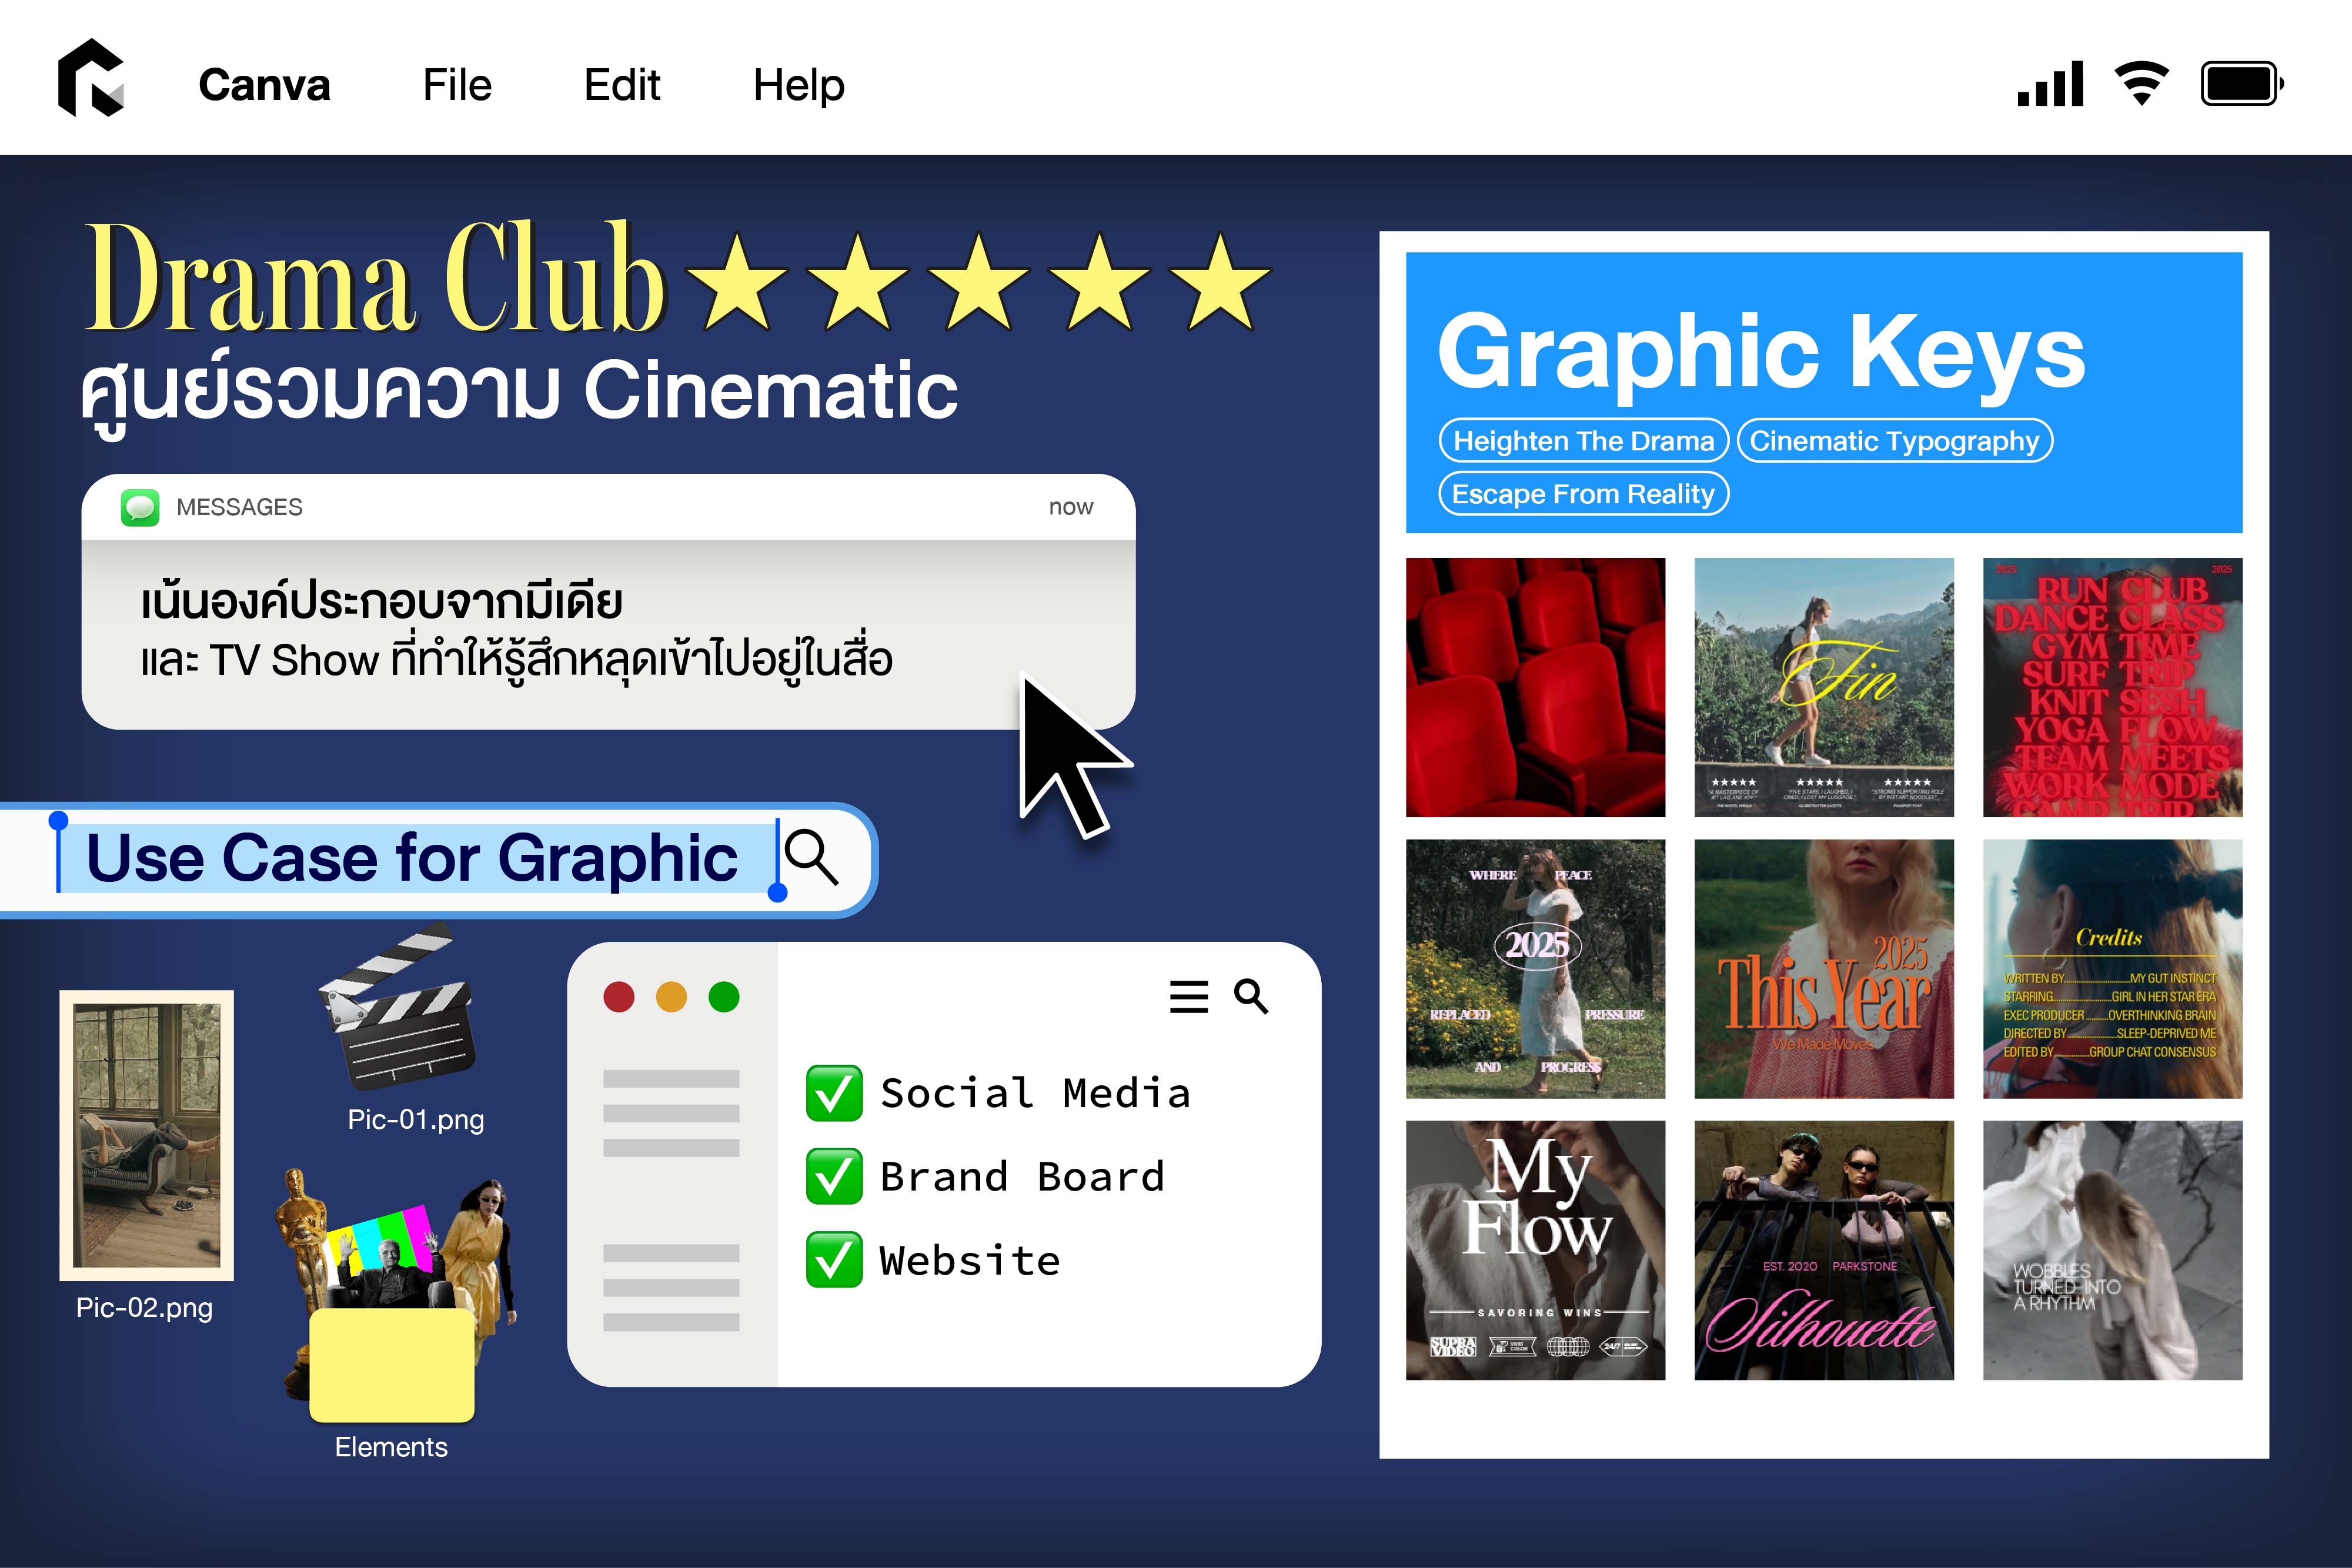Open the Pic-02.png framed photo thumbnail
2352x1568 pixels.
[146, 1135]
